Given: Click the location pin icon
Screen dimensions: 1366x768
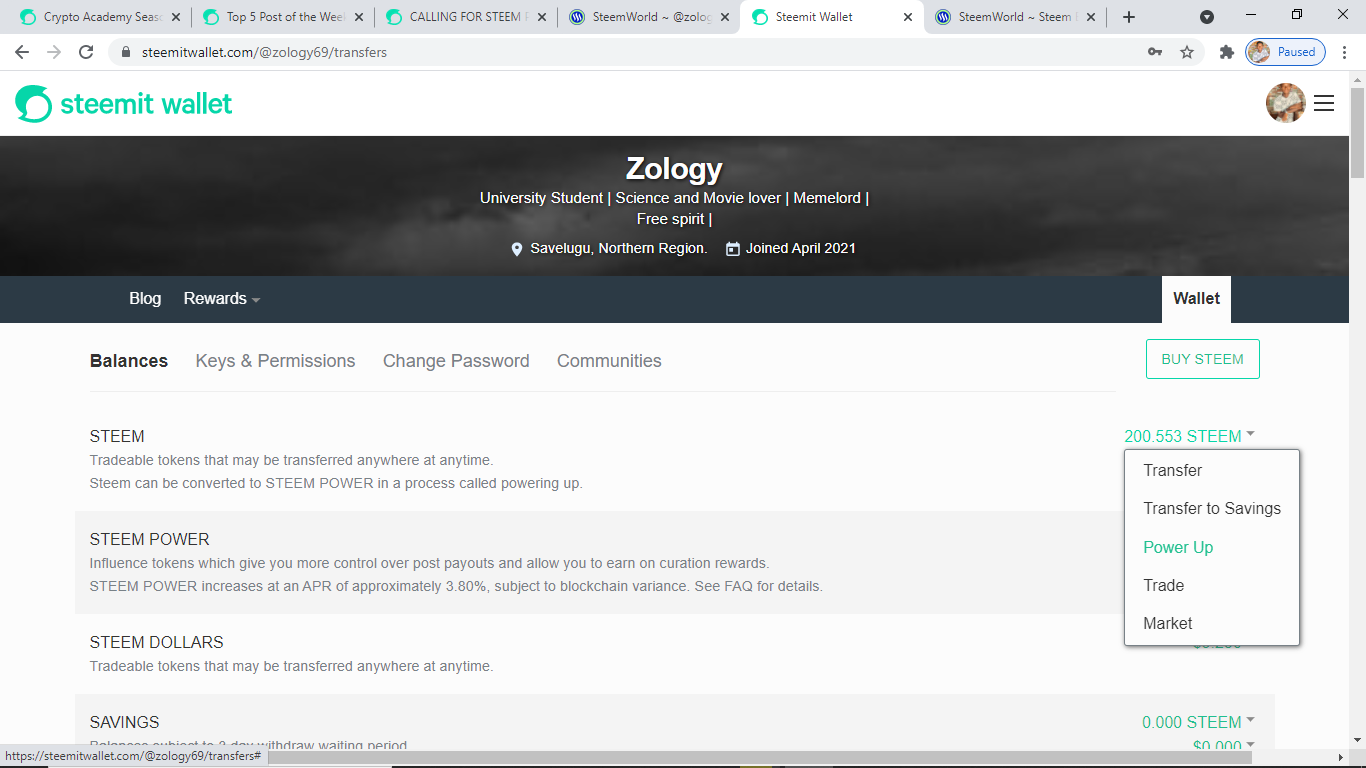Looking at the screenshot, I should tap(517, 249).
